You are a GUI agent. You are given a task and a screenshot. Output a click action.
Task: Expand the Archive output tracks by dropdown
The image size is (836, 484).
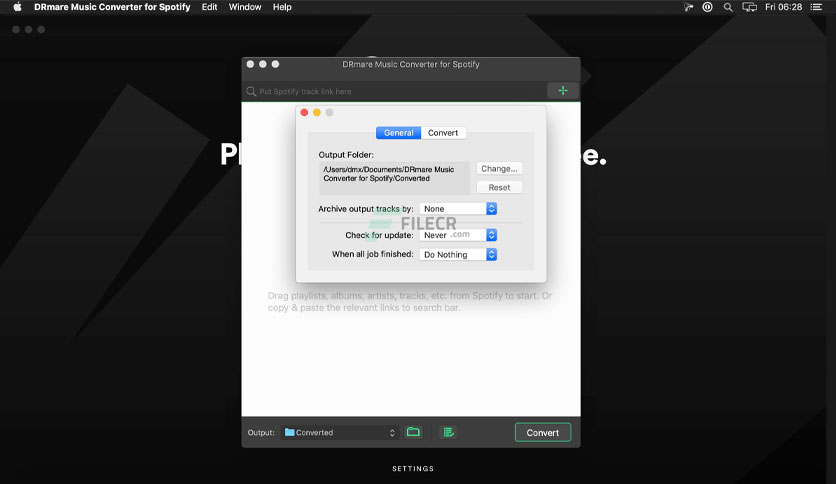[458, 208]
